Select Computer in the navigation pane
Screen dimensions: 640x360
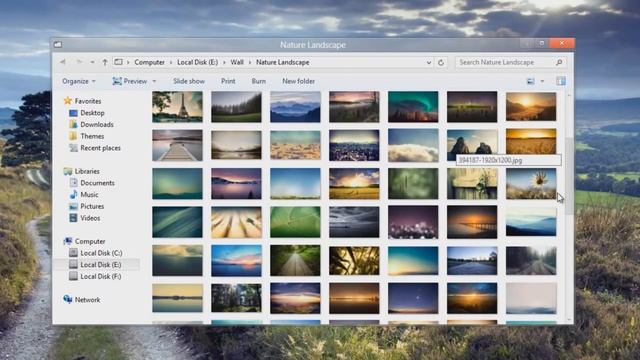pos(90,241)
